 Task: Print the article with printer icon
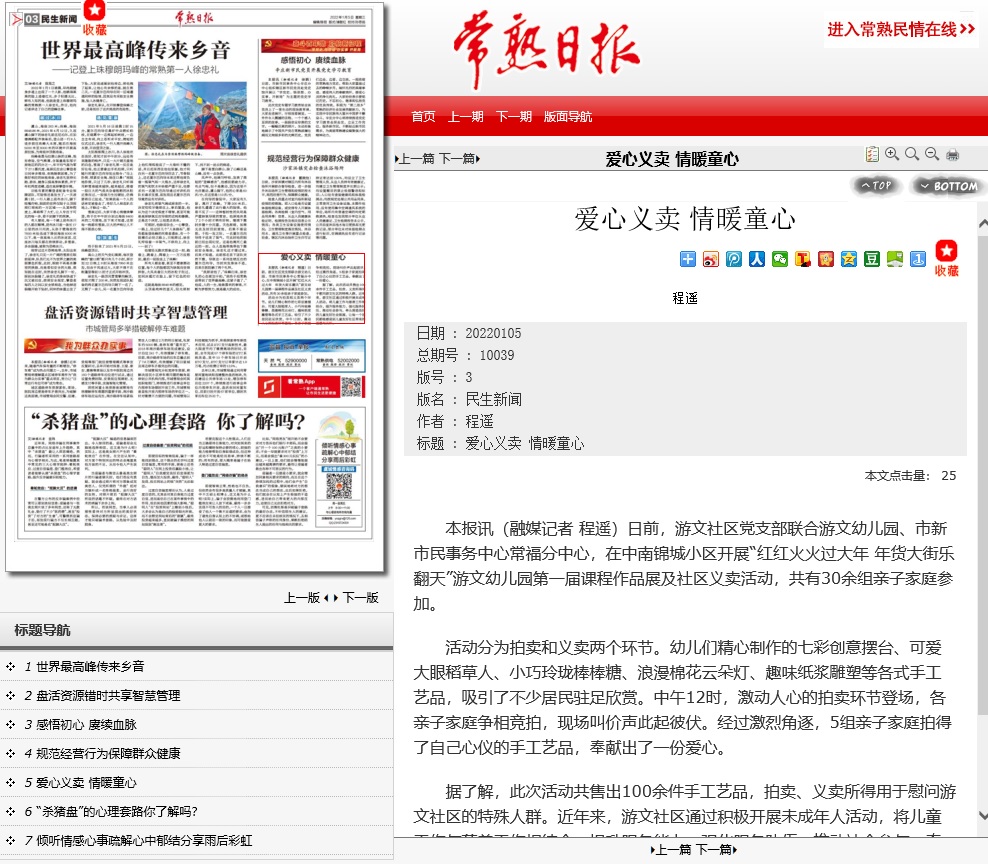click(953, 155)
